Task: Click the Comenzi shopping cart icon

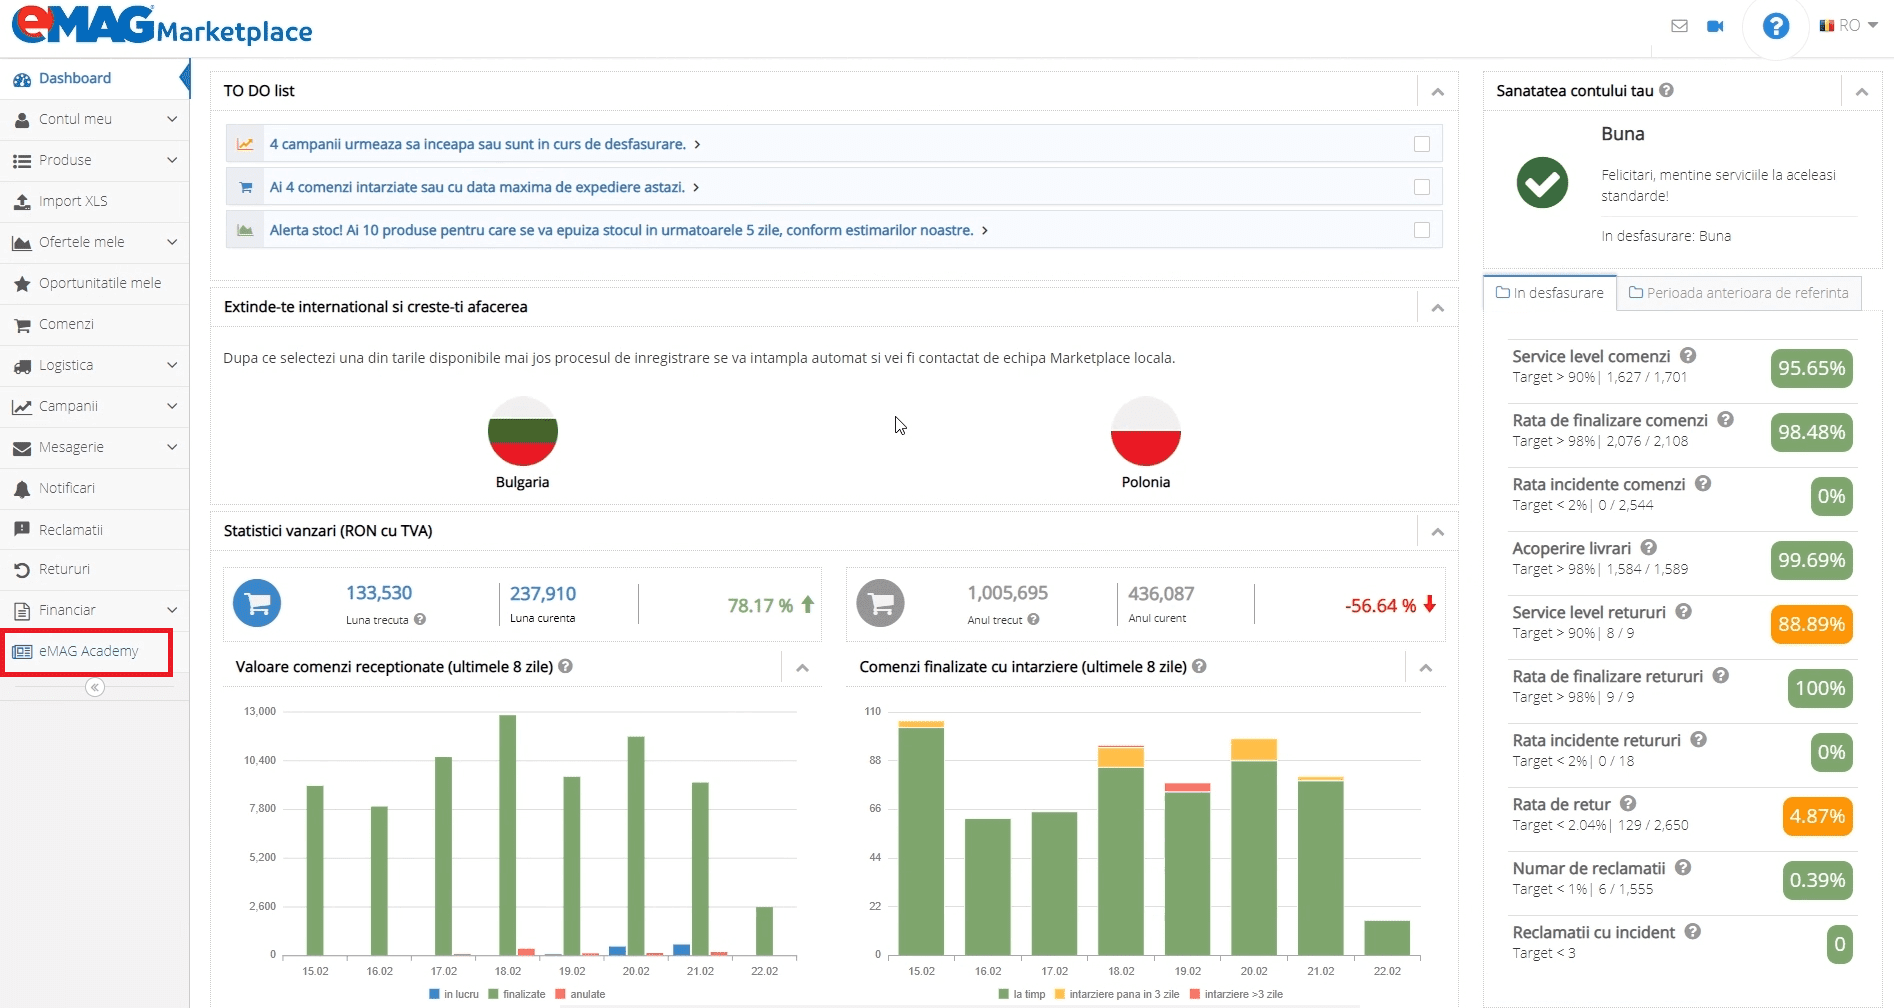Action: pos(21,324)
